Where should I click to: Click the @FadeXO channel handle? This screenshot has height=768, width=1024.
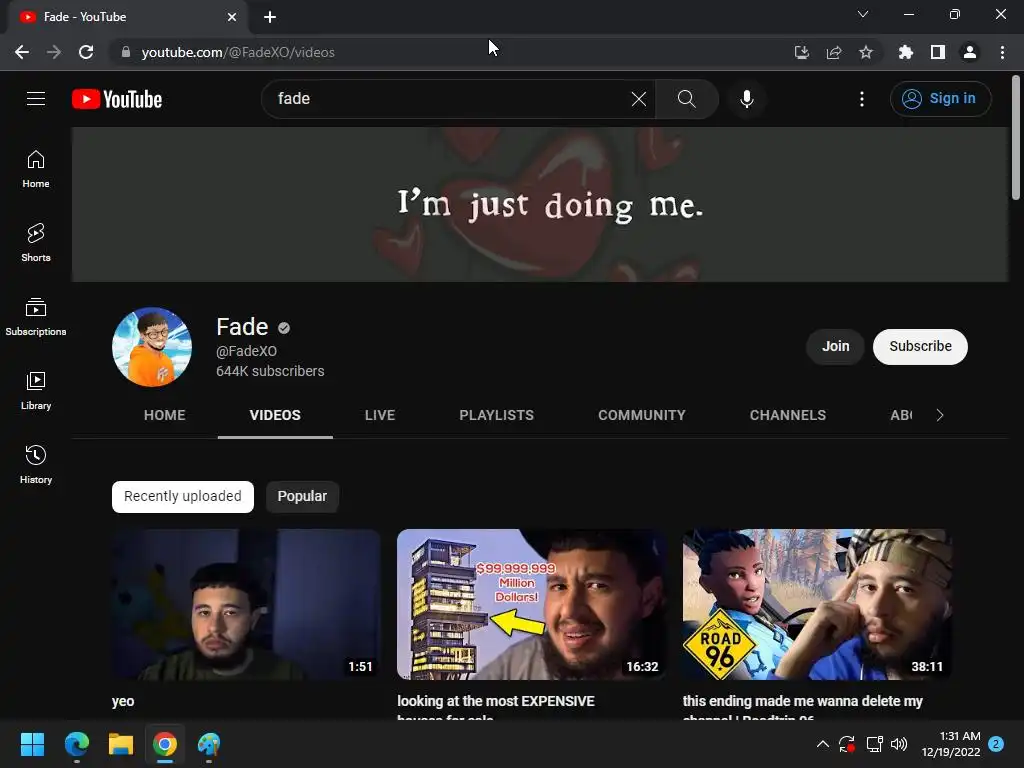click(246, 351)
